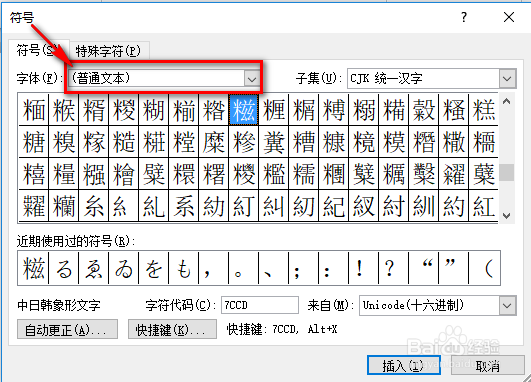Select the 糸 character in symbol grid

pos(94,205)
